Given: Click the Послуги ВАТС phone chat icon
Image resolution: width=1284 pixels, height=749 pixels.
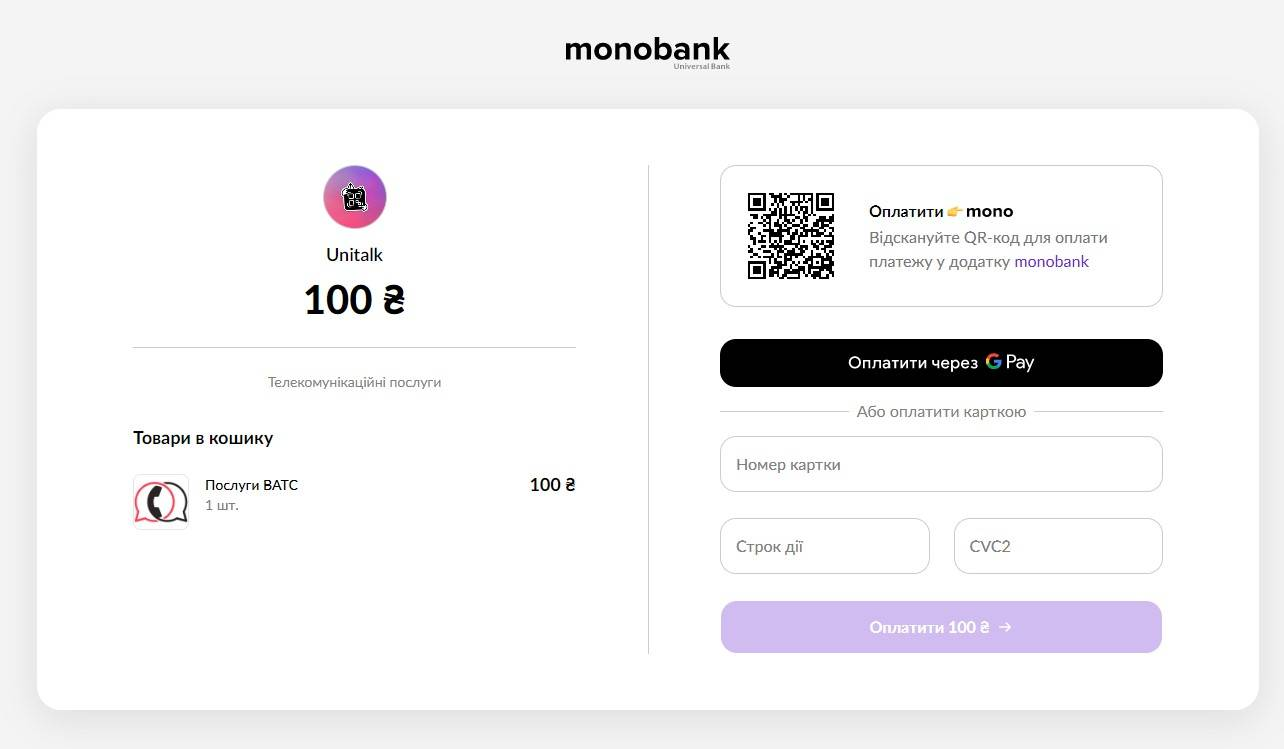Looking at the screenshot, I should [161, 502].
